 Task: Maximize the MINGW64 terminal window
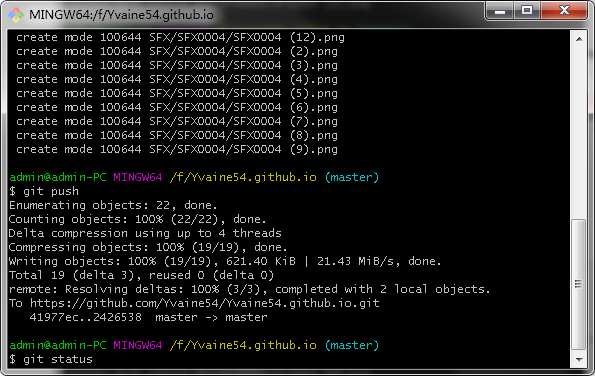point(527,11)
